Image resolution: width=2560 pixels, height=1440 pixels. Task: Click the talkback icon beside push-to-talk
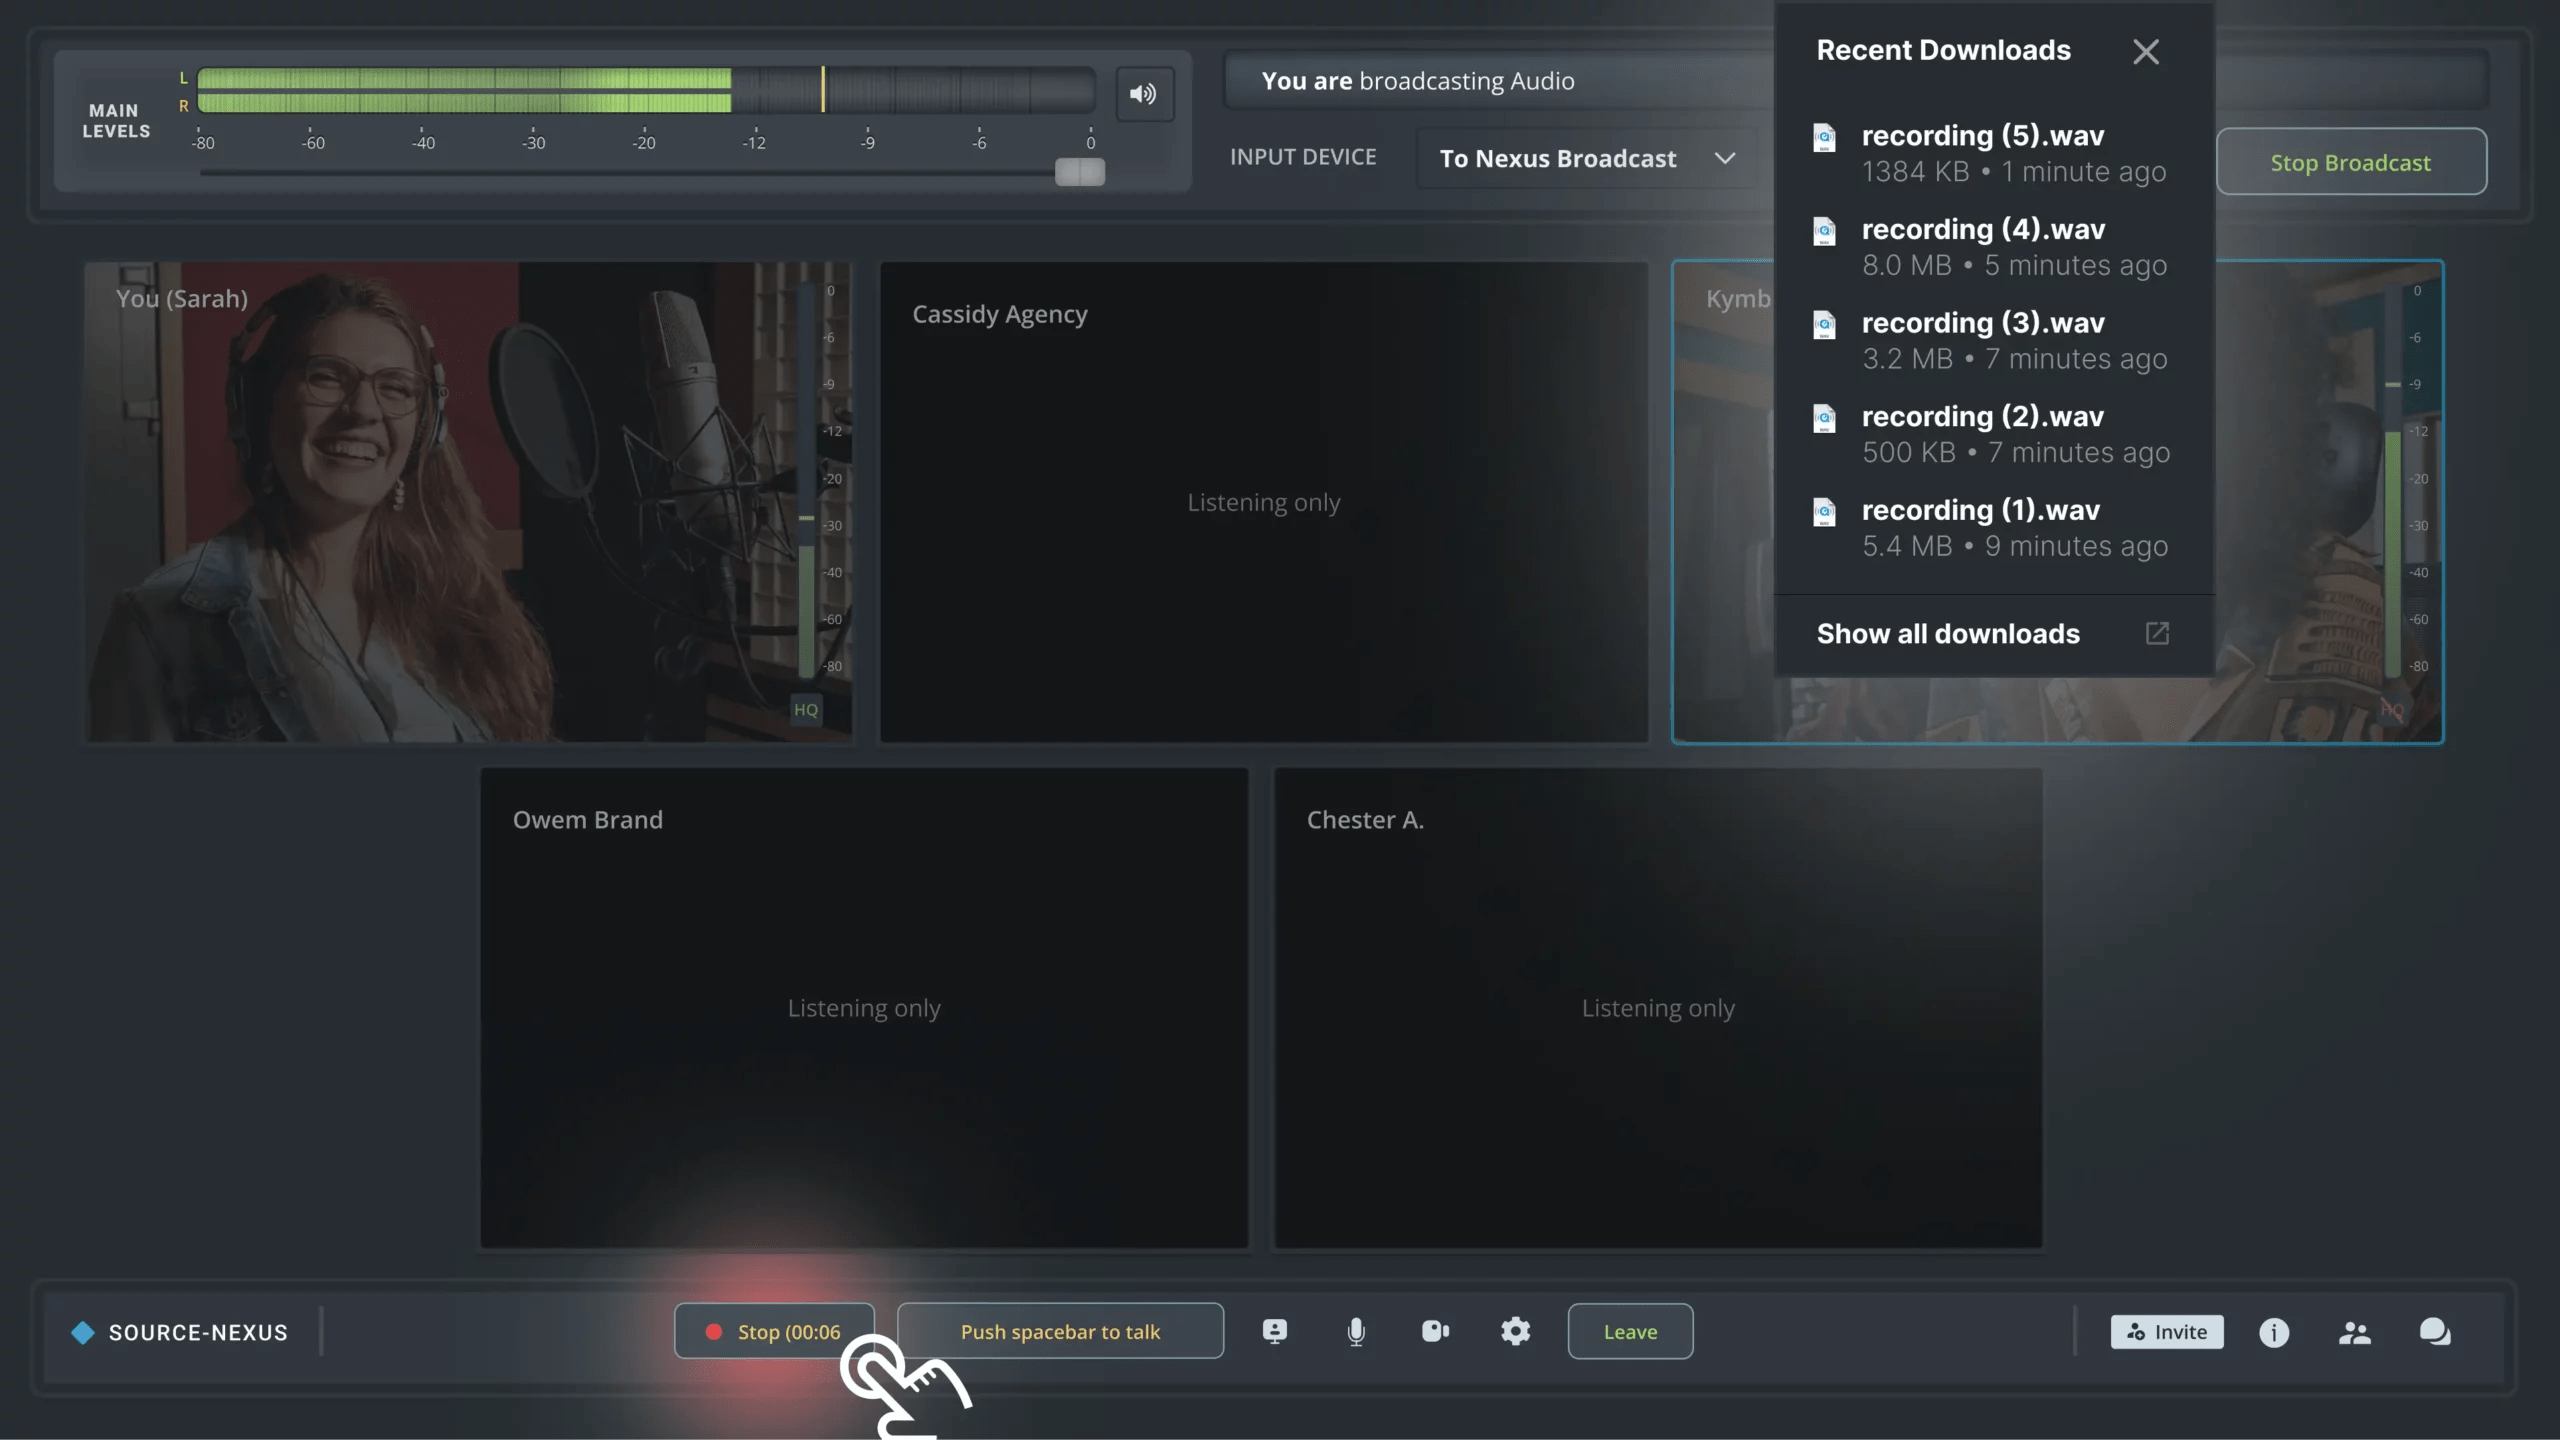[1275, 1332]
